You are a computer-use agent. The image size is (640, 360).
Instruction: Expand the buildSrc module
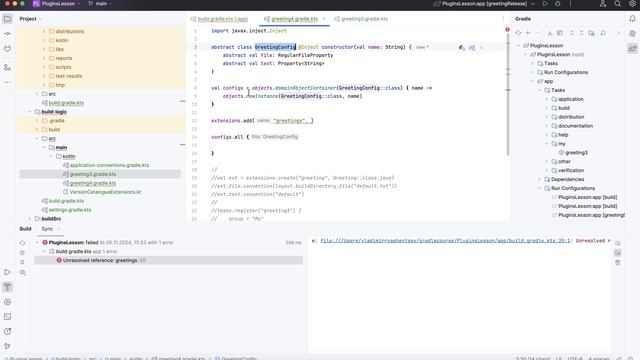tap(29, 219)
